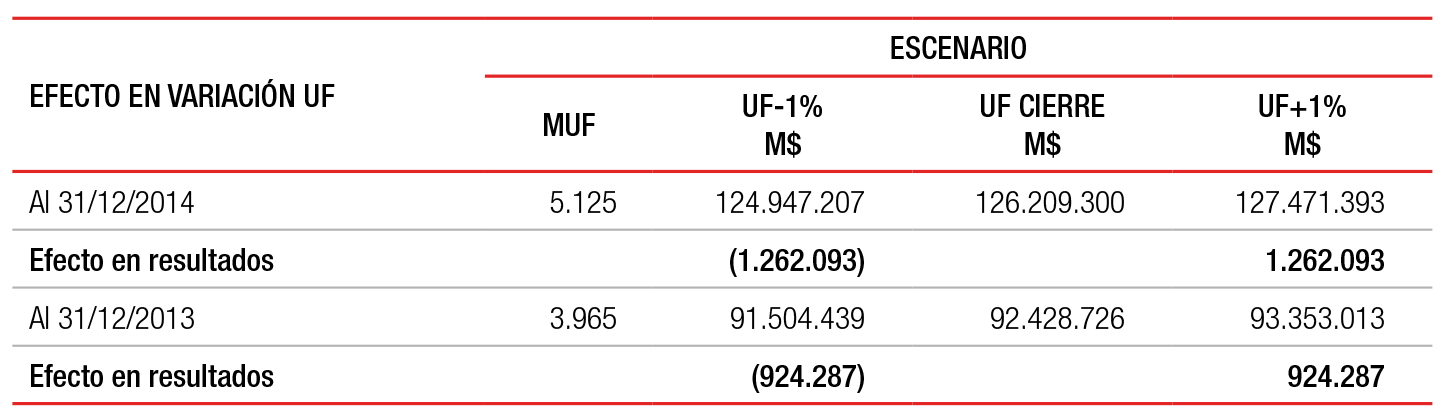Select the 3.965 MUF value
This screenshot has height=415, width=1451.
(x=582, y=319)
